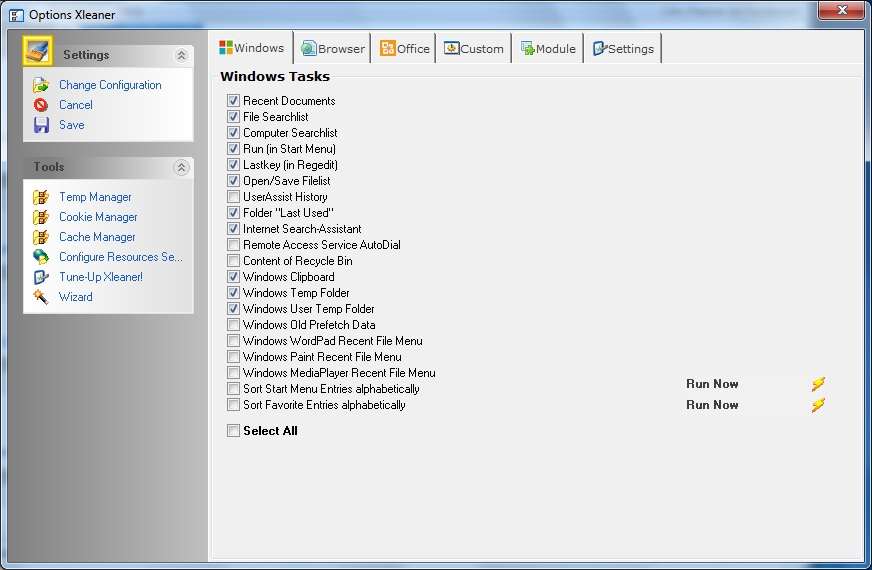Click the Cache Manager icon

pyautogui.click(x=41, y=237)
